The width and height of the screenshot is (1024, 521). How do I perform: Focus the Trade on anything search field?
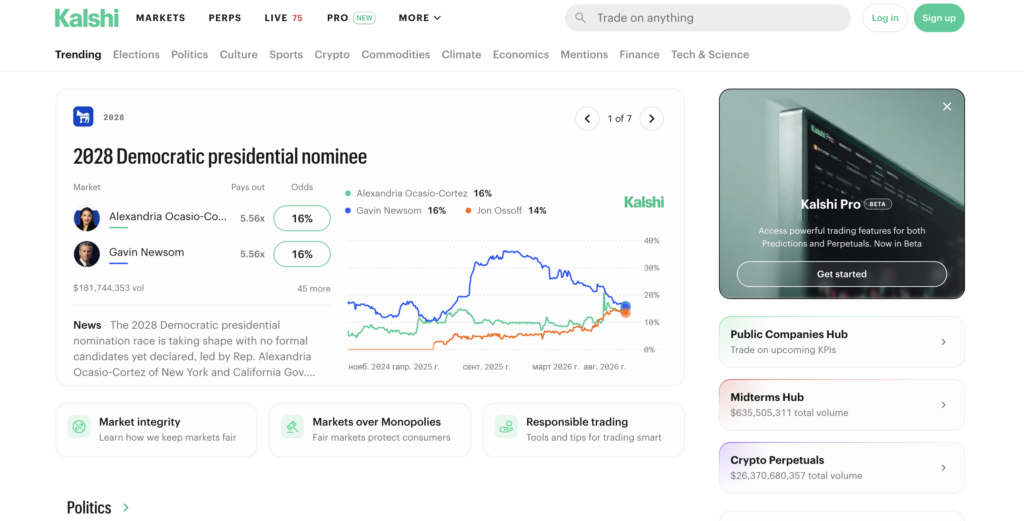[x=708, y=18]
